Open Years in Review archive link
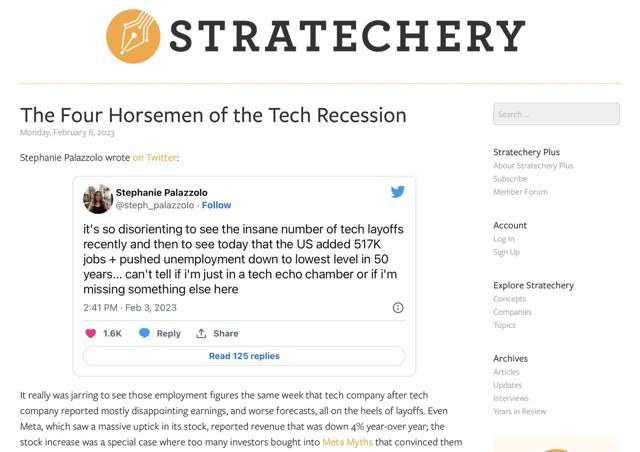The height and width of the screenshot is (452, 640). (x=519, y=411)
